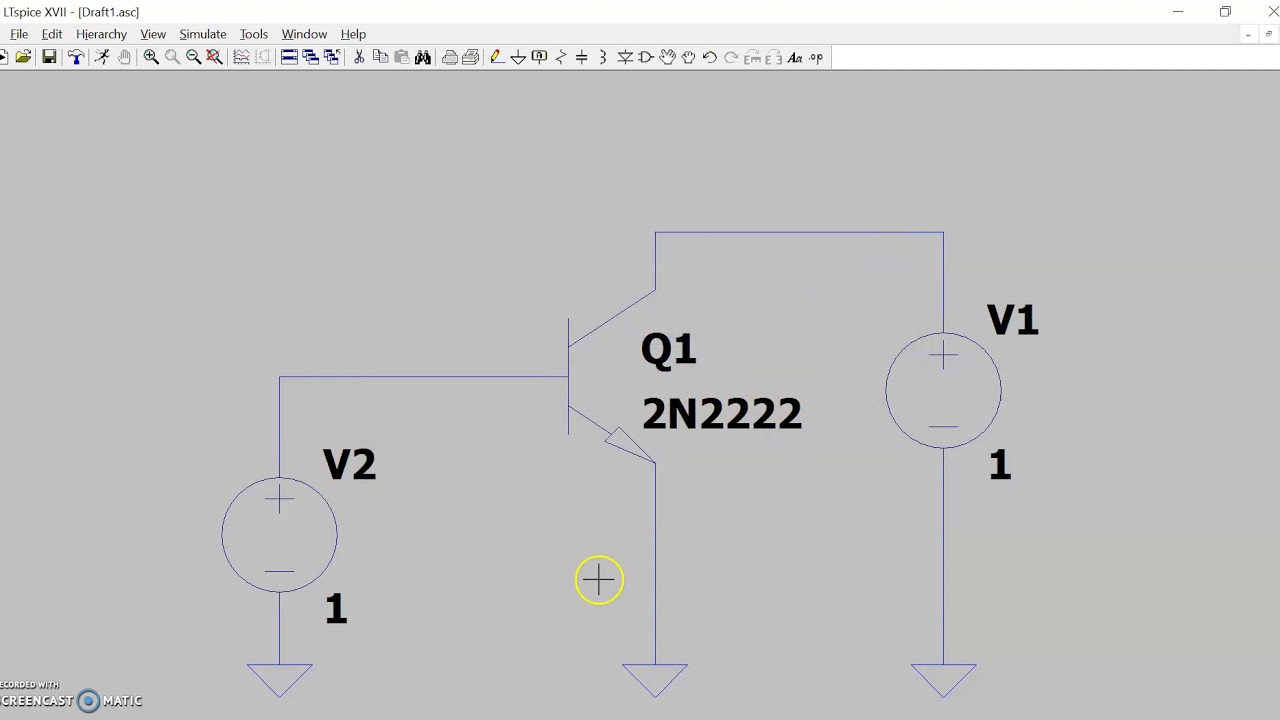Tile windows using the tile icon
Viewport: 1280px width, 720px height.
[289, 58]
